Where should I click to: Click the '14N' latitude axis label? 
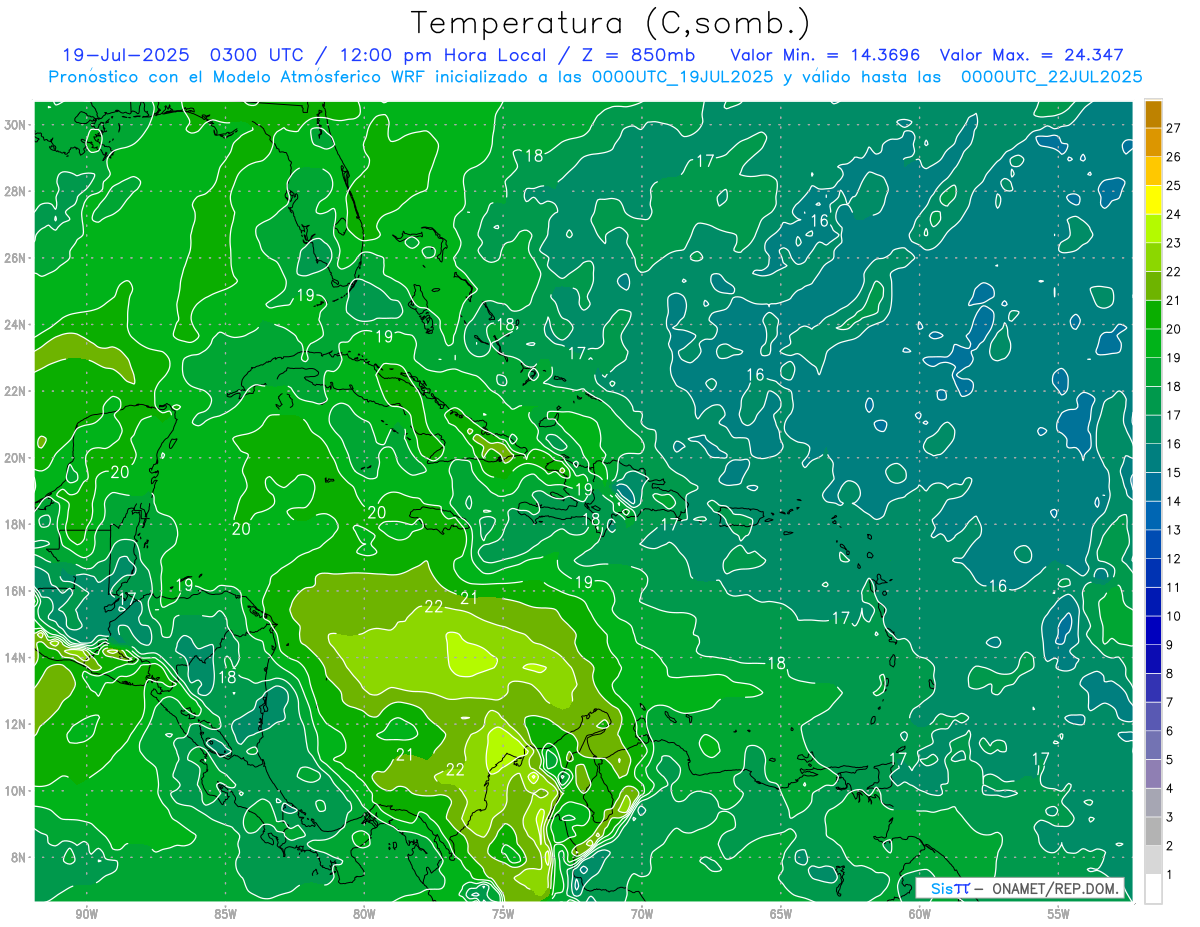point(17,658)
